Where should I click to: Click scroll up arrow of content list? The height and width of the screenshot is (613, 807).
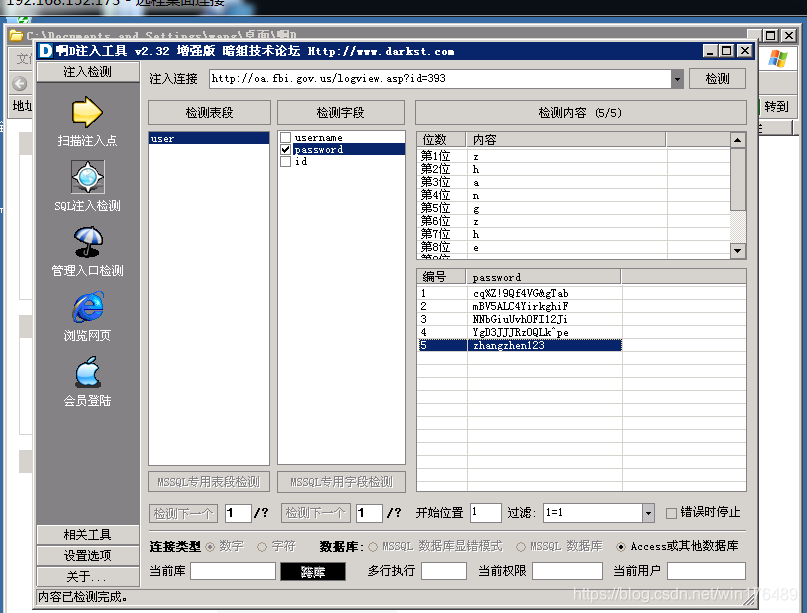pos(738,140)
